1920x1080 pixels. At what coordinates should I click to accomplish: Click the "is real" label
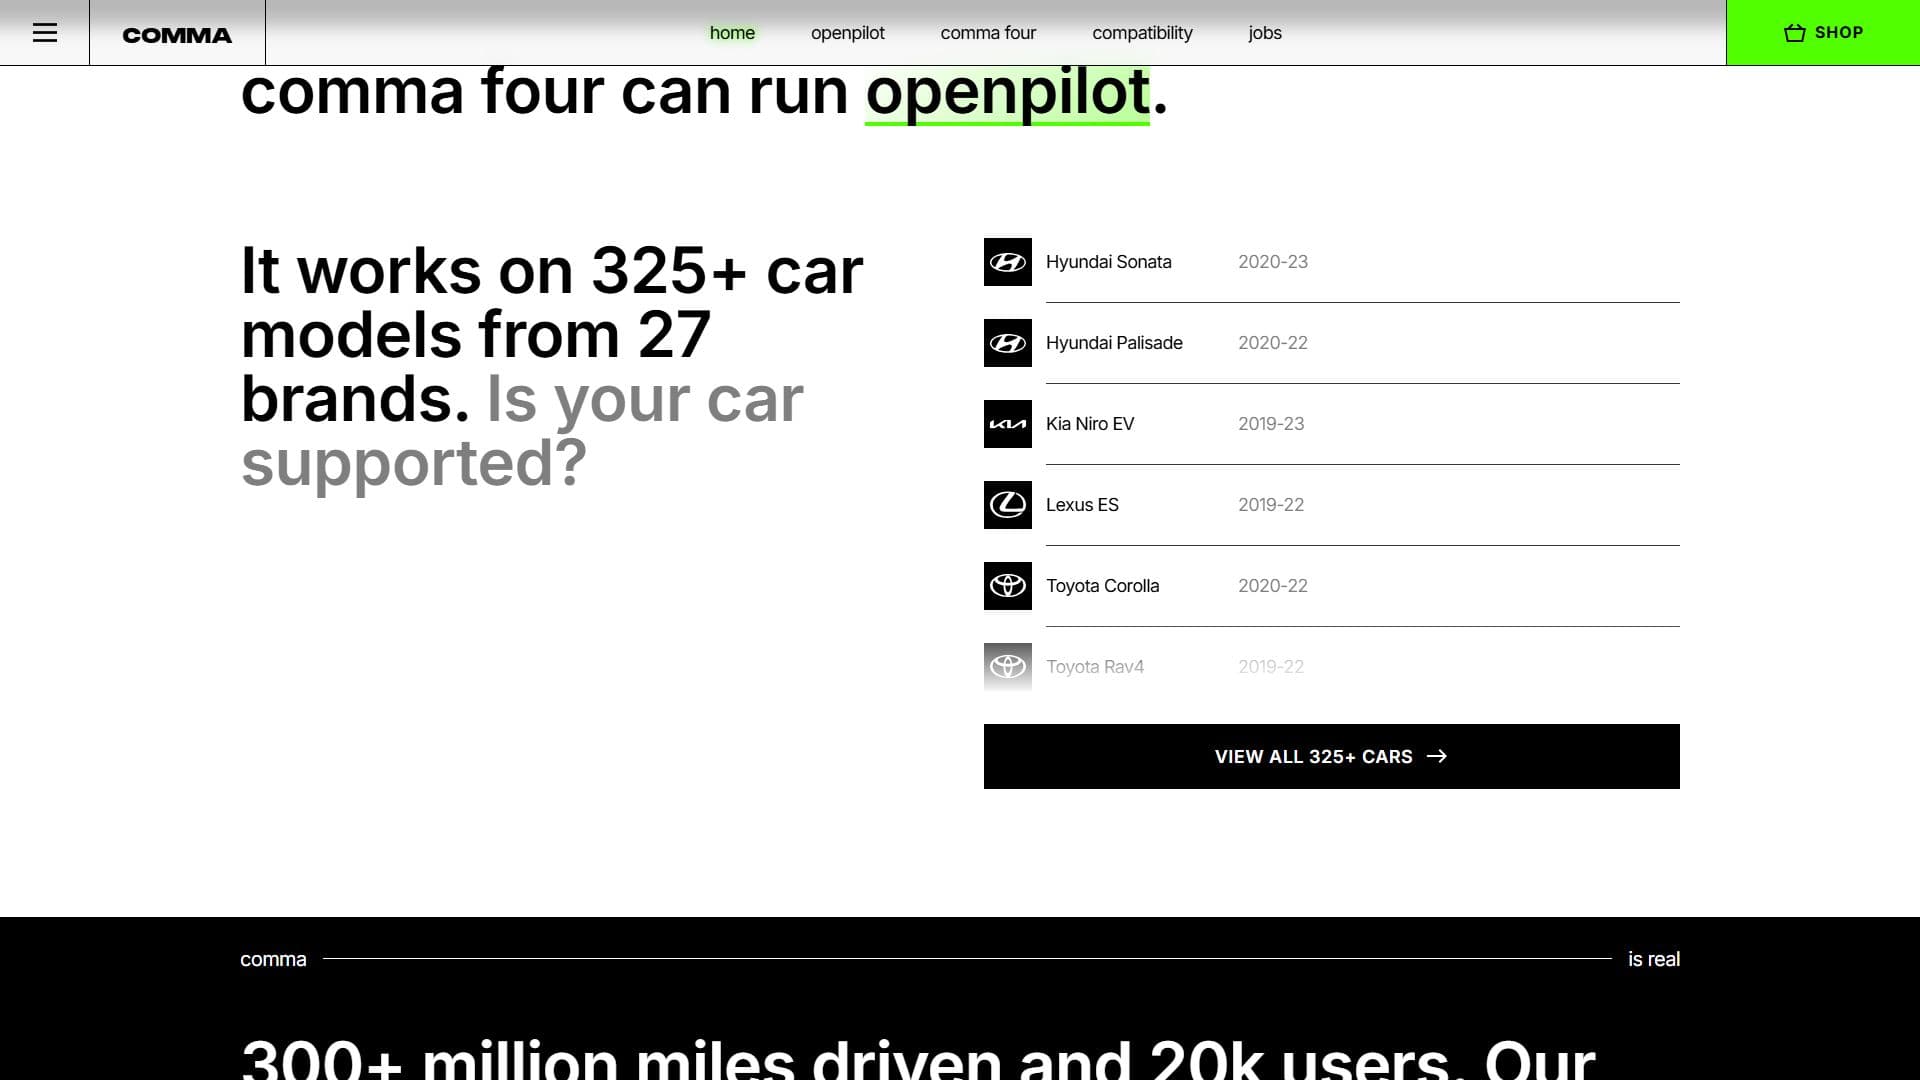[x=1654, y=959]
